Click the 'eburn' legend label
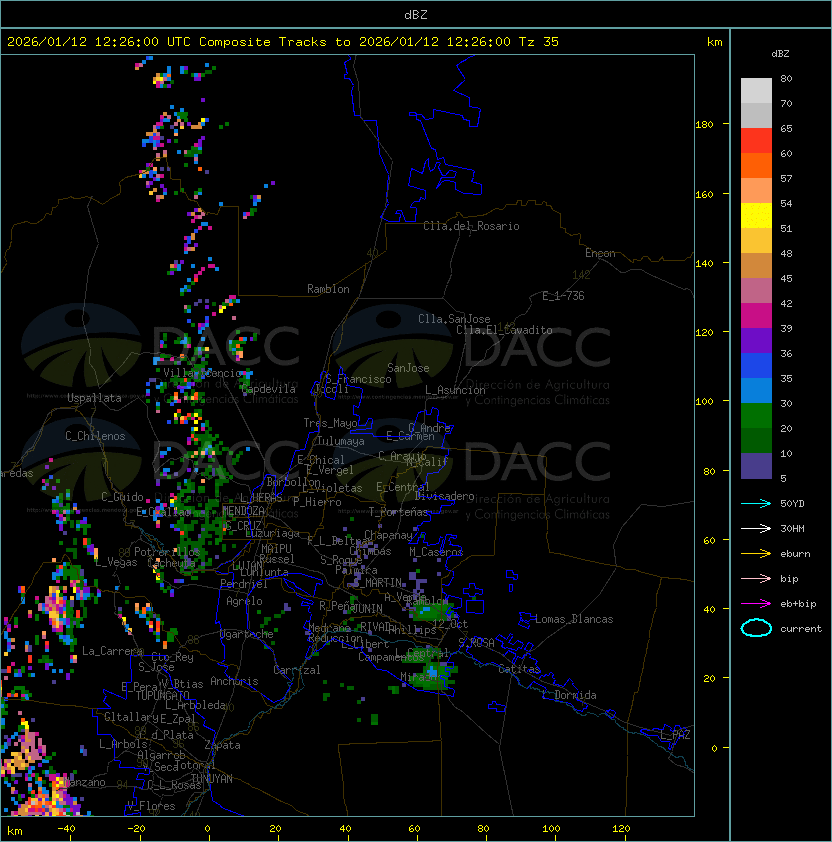 (795, 554)
